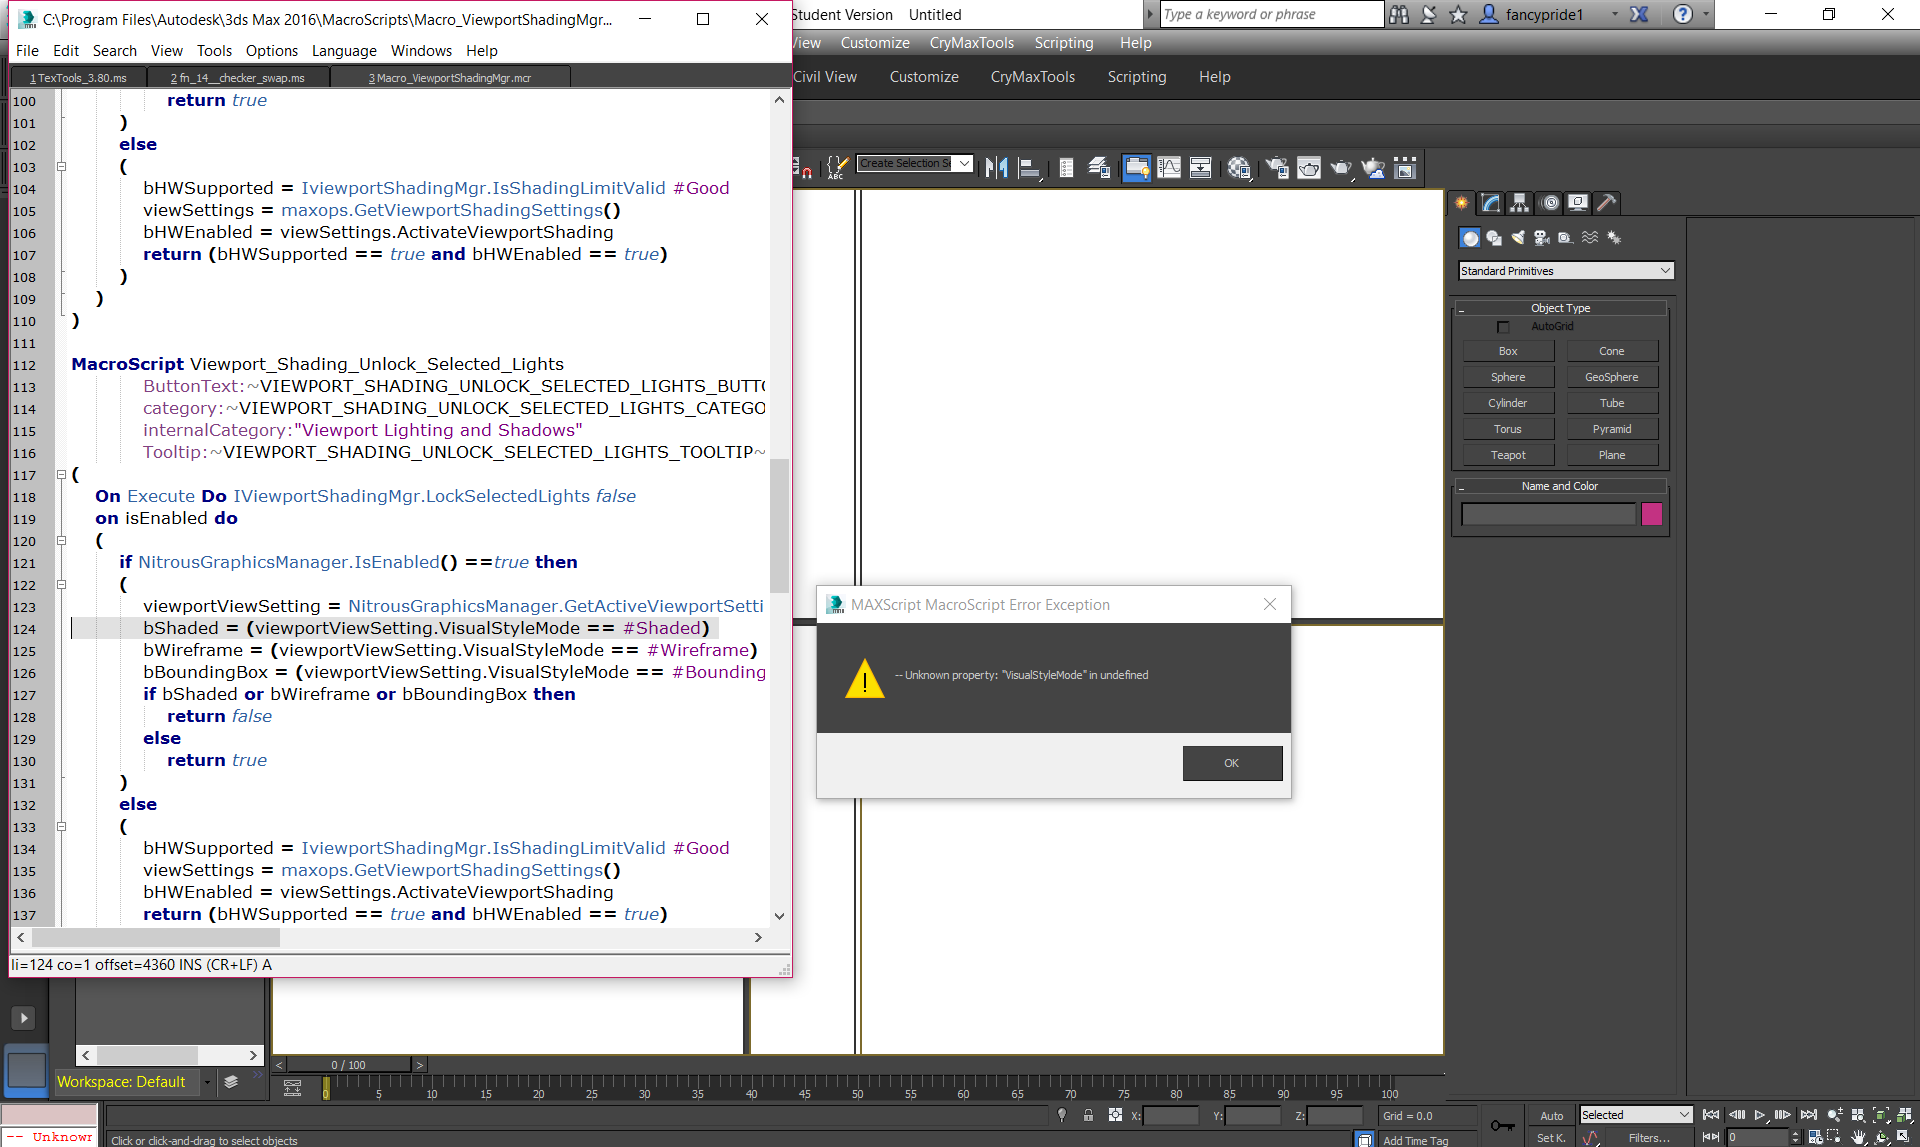The height and width of the screenshot is (1147, 1920).
Task: Select the Systems gears icon
Action: click(x=1614, y=238)
